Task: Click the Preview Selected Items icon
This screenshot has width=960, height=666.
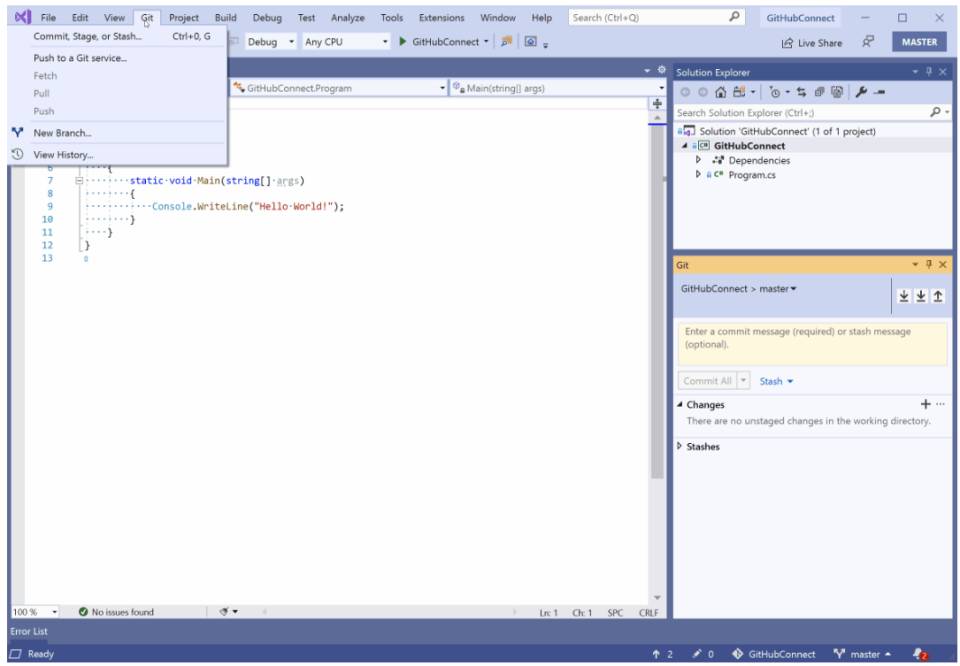Action: pos(880,92)
